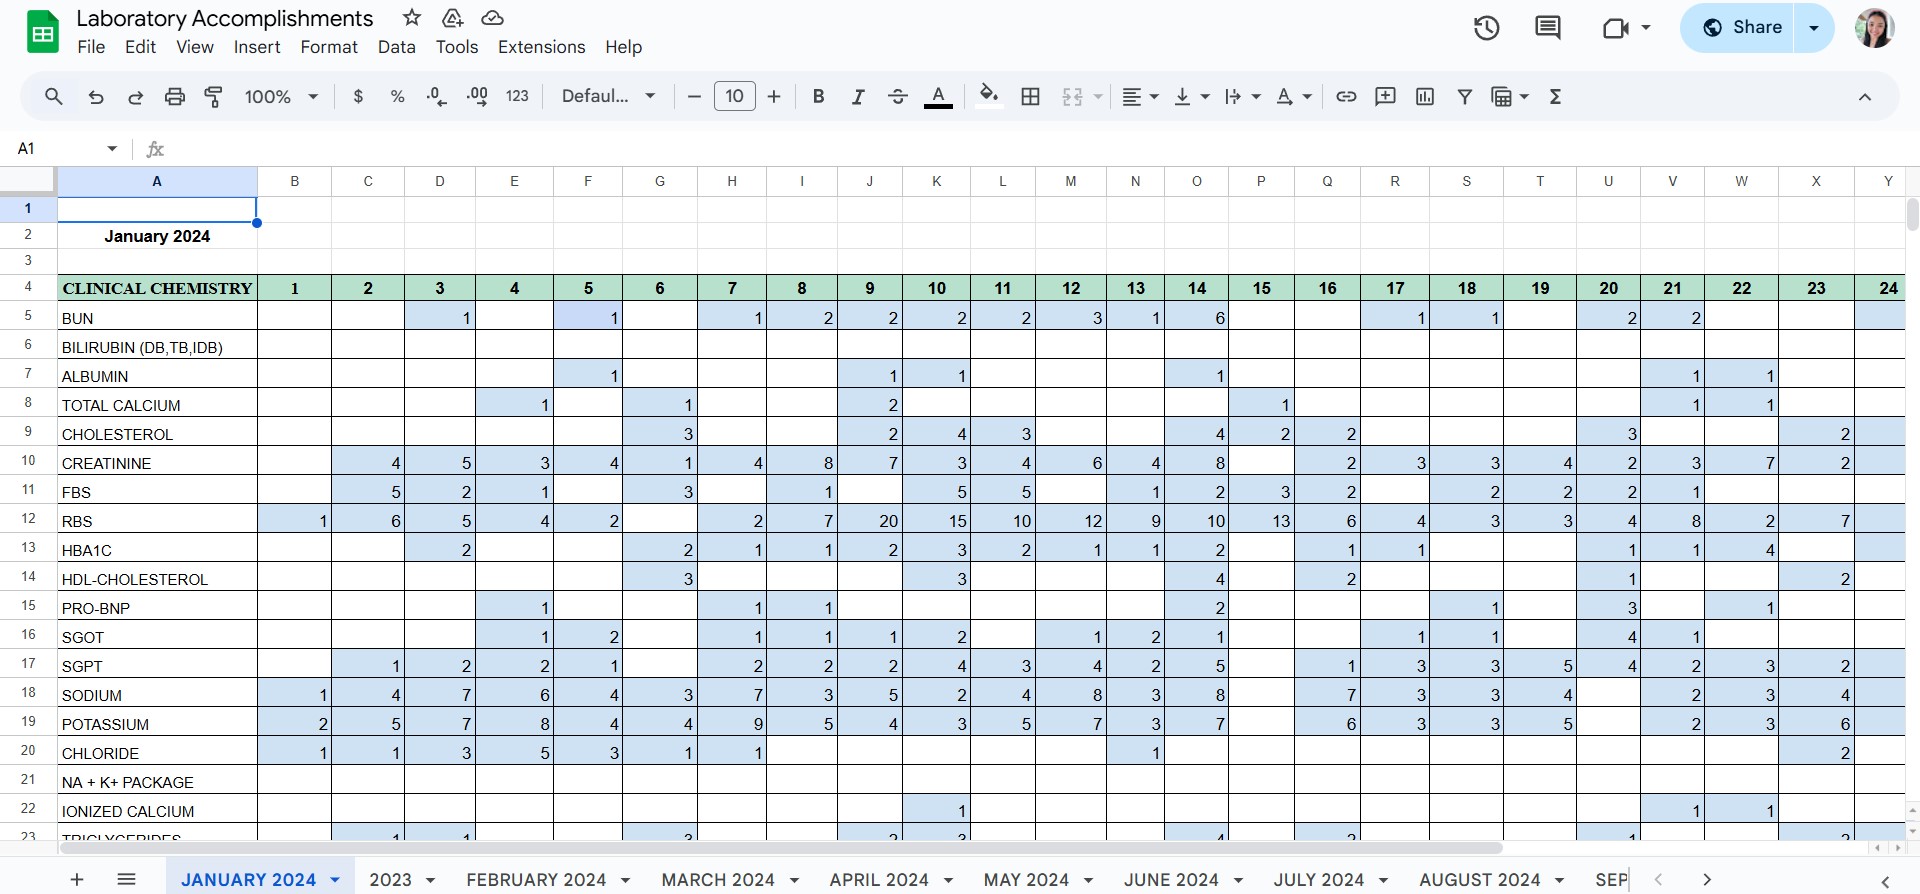
Task: Print the spreadsheet
Action: (x=175, y=97)
